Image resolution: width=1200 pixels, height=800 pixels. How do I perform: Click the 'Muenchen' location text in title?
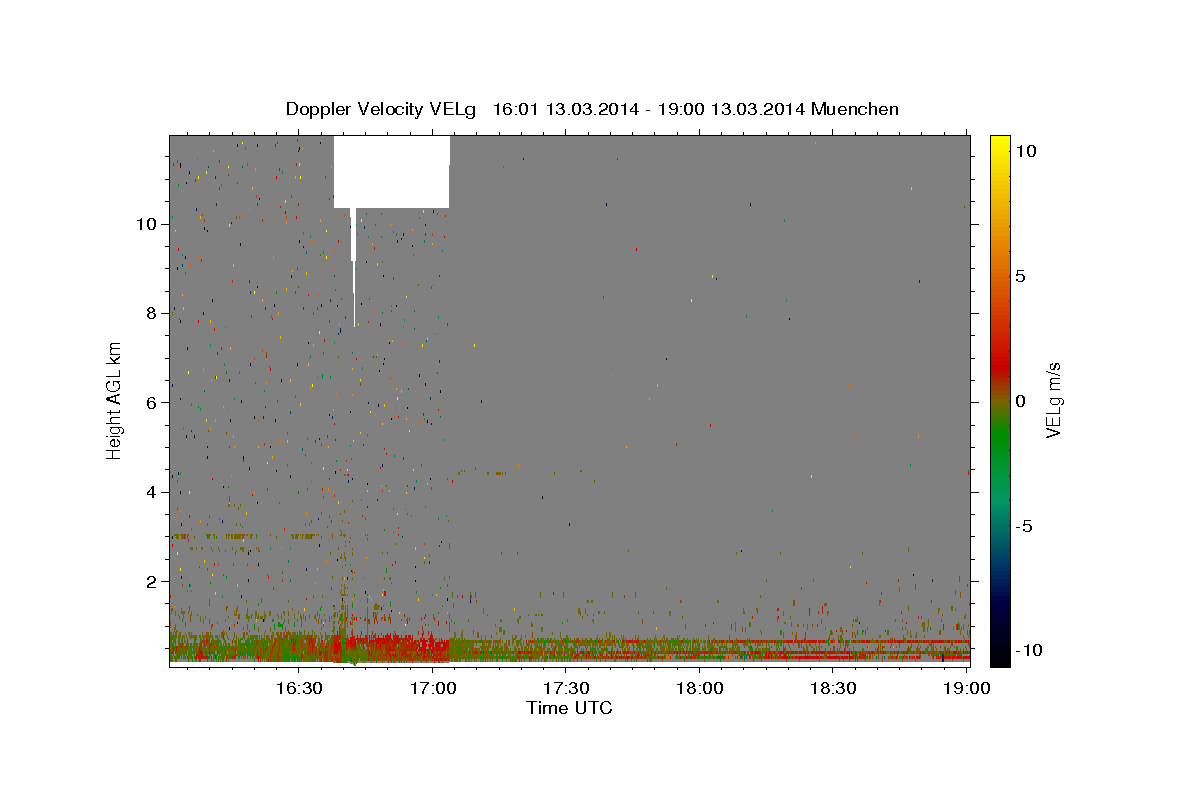[x=855, y=109]
